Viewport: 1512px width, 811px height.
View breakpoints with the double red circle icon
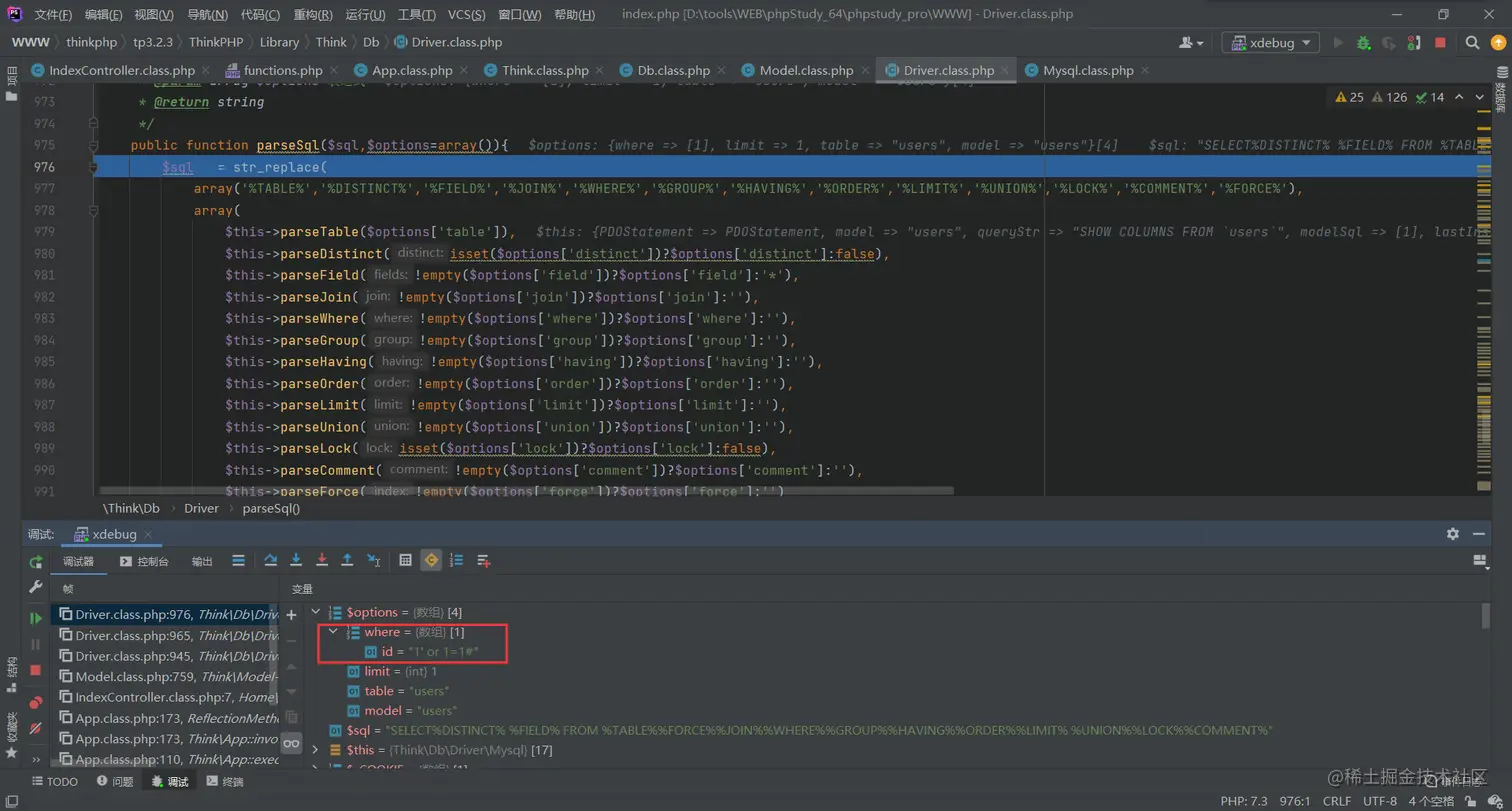point(36,702)
